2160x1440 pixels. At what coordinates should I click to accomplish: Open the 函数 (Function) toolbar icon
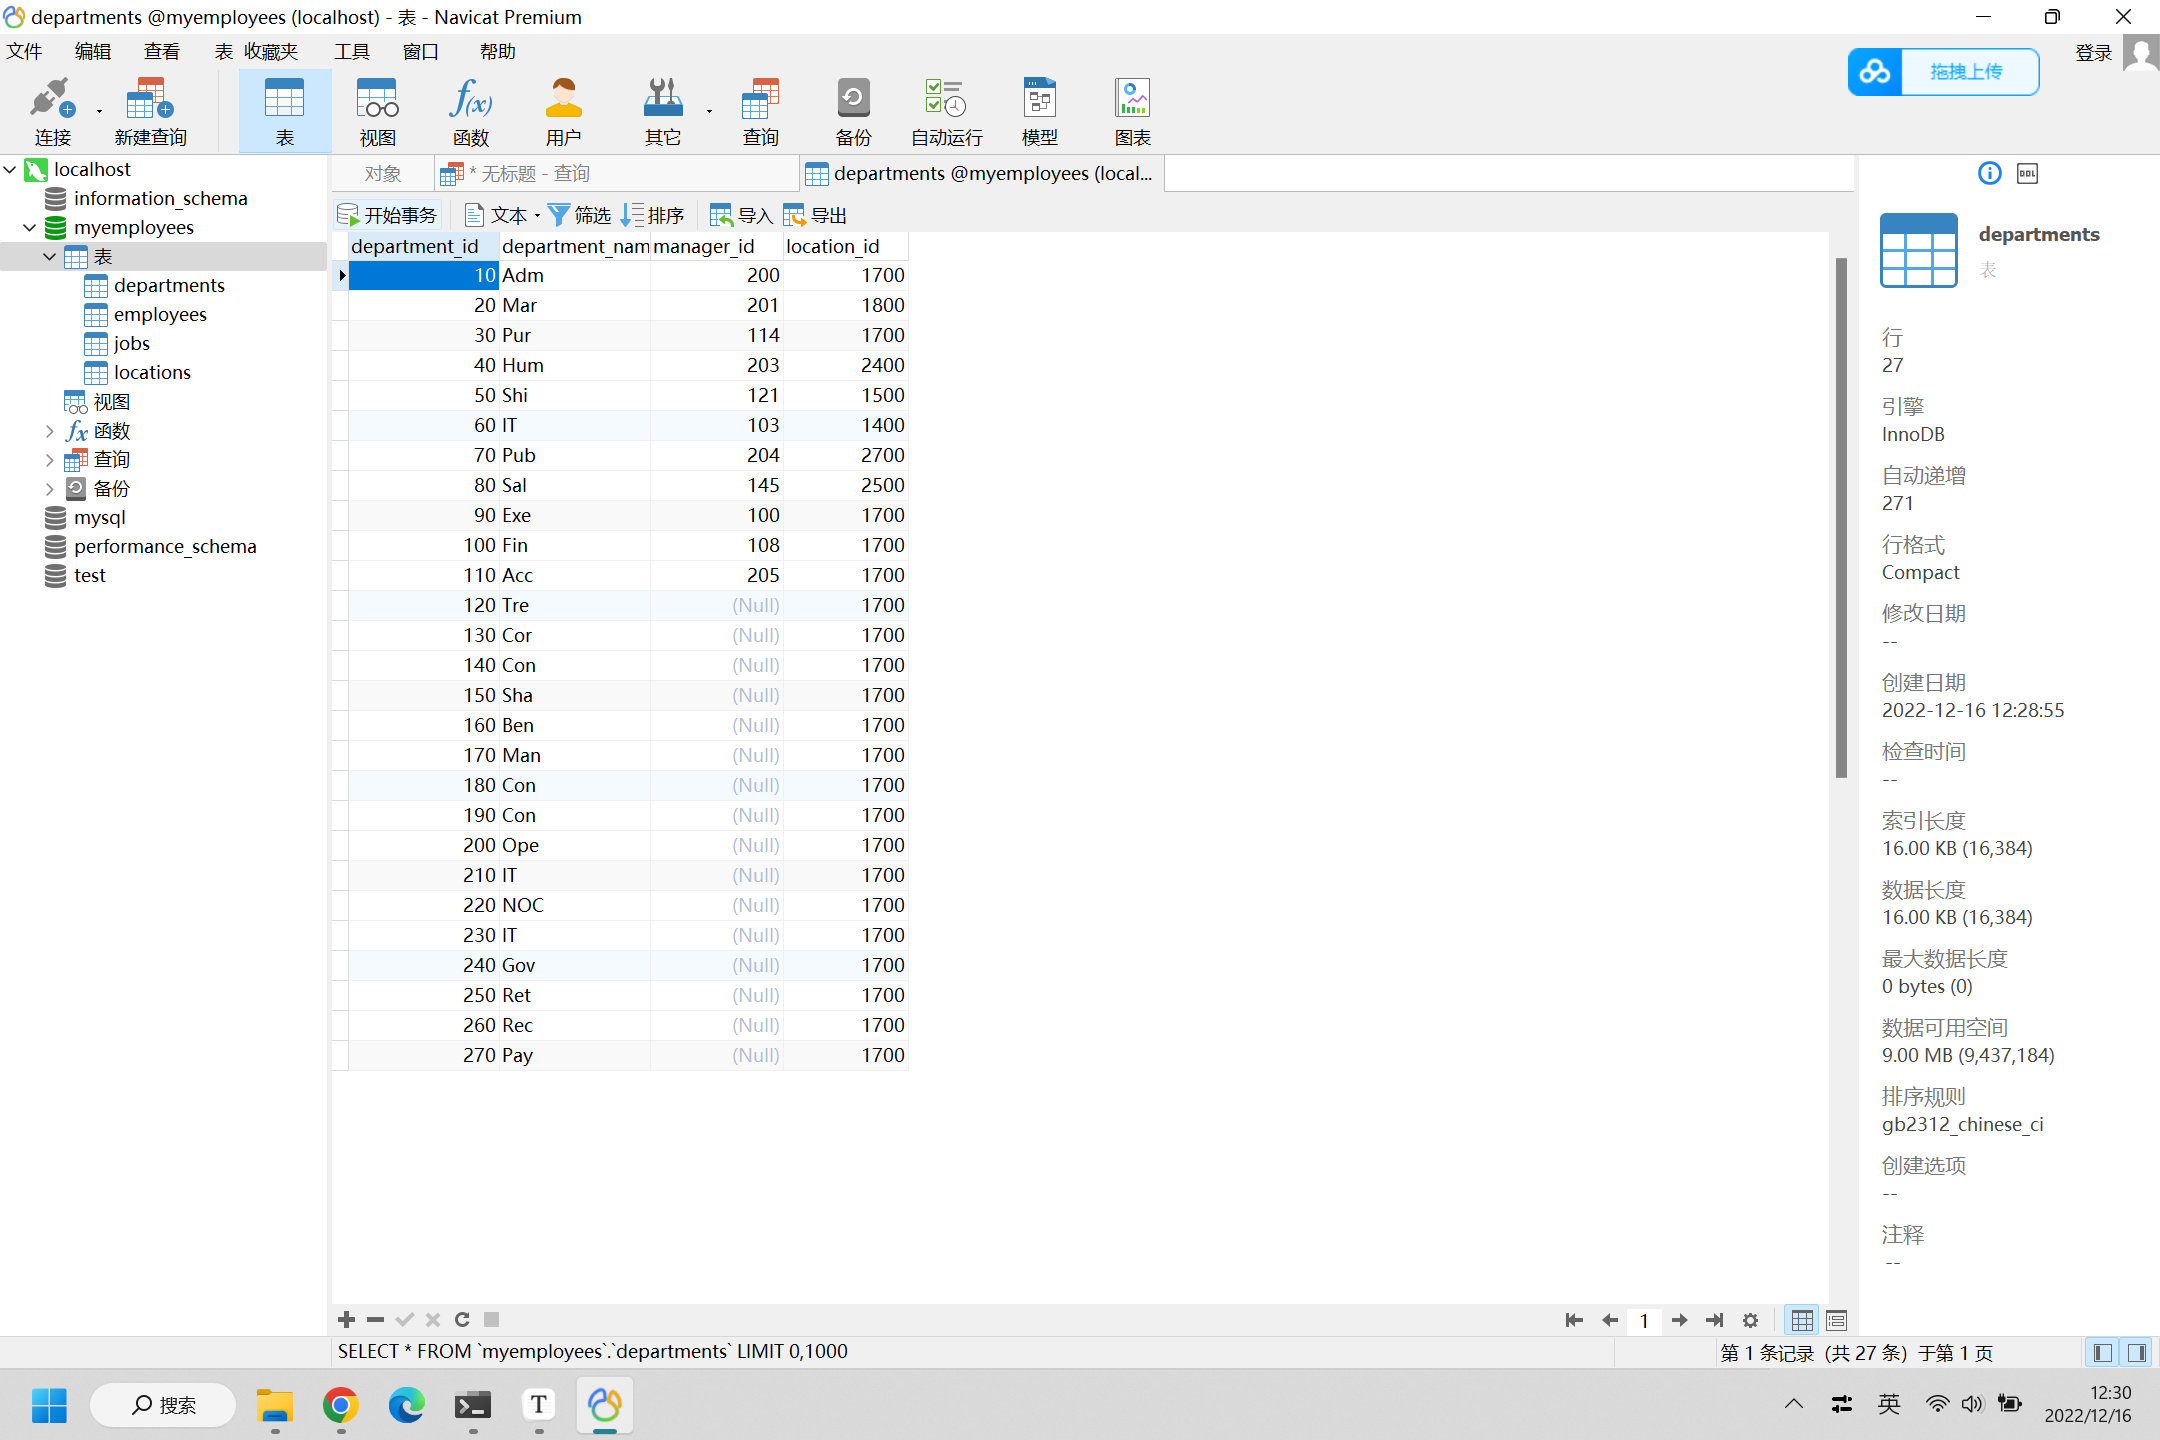click(470, 110)
